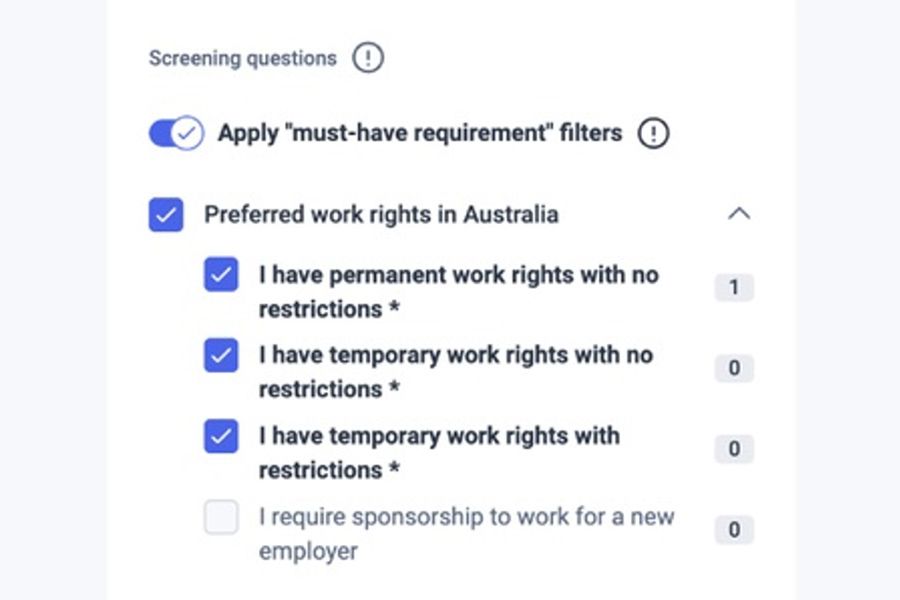This screenshot has width=900, height=600.
Task: Select the Preferred work rights in Australia label
Action: pos(381,214)
